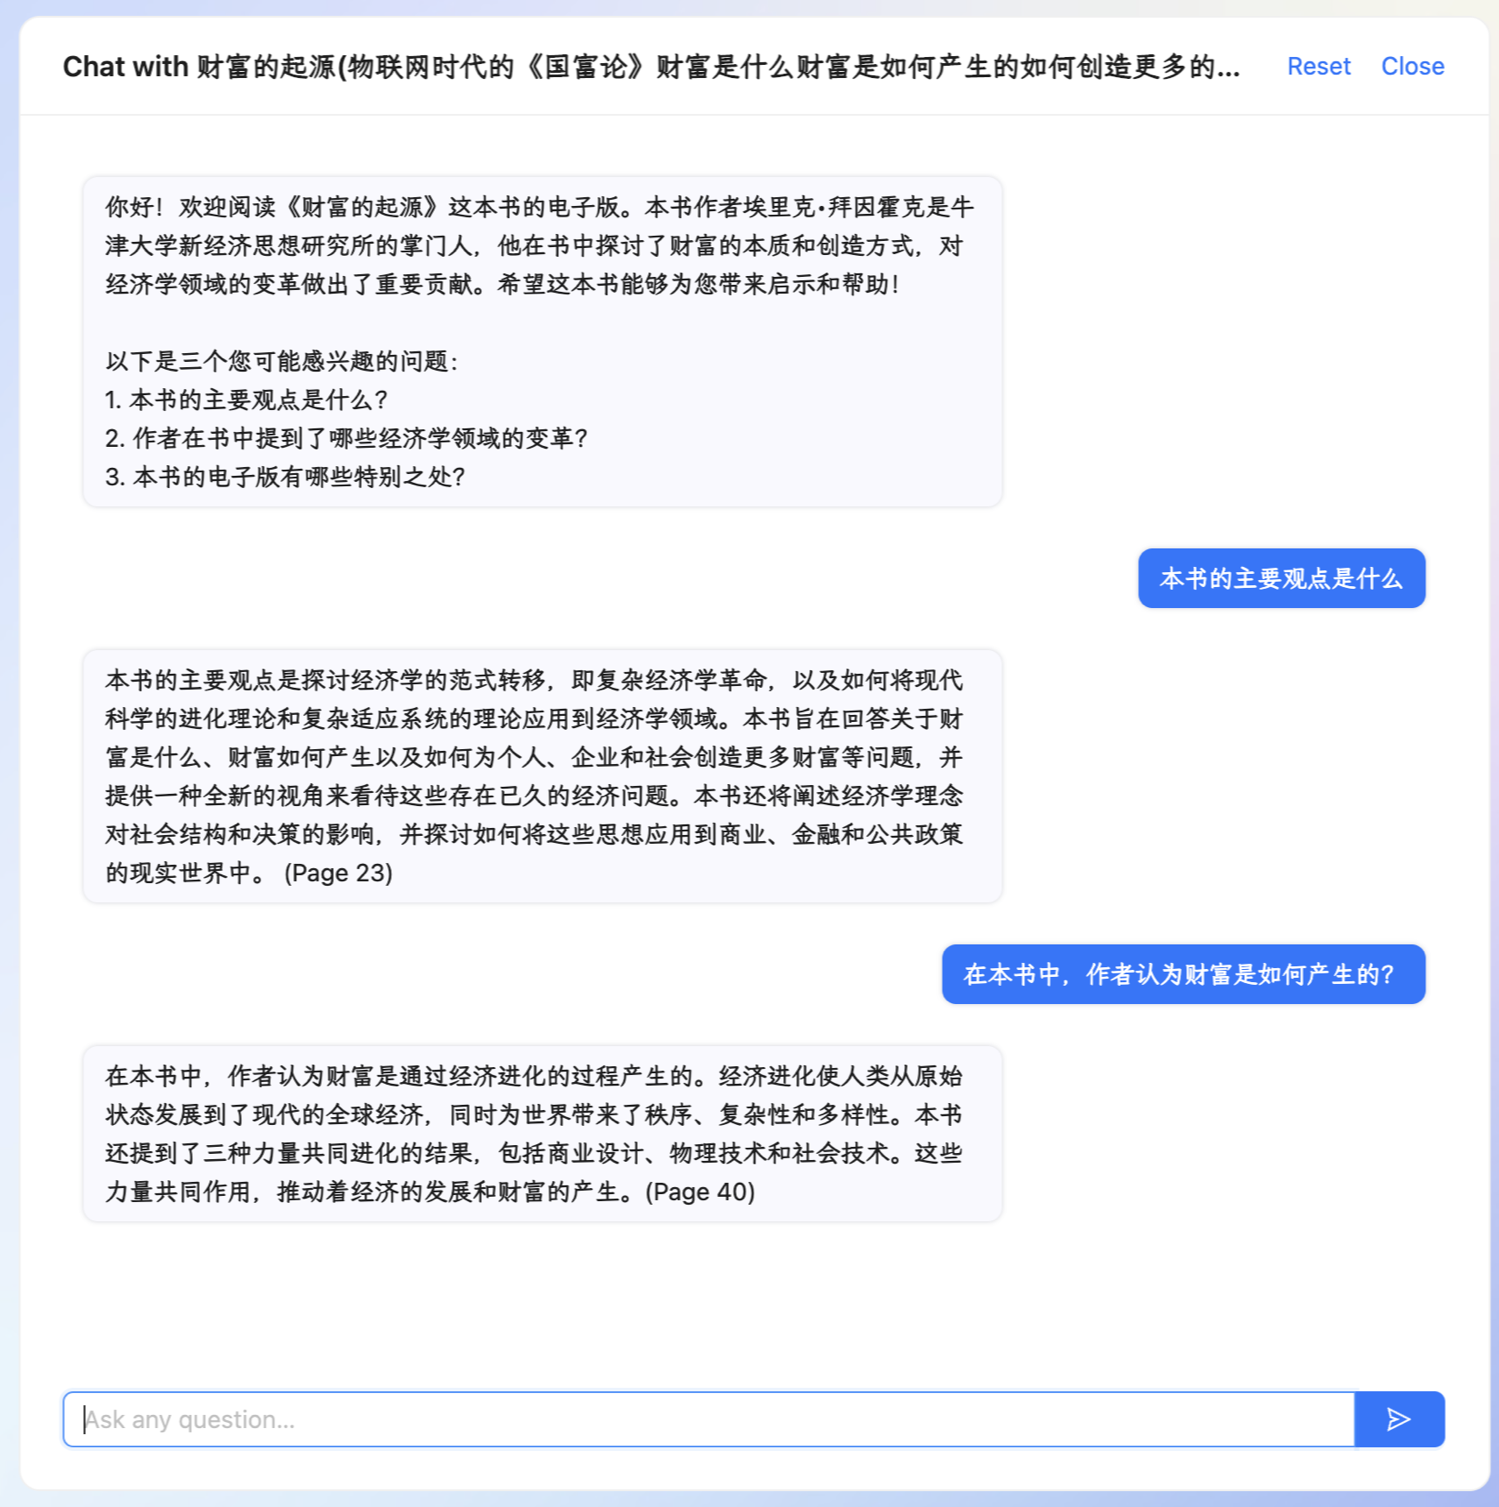
Task: Select suggested question 1 about main viewpoint
Action: point(246,400)
